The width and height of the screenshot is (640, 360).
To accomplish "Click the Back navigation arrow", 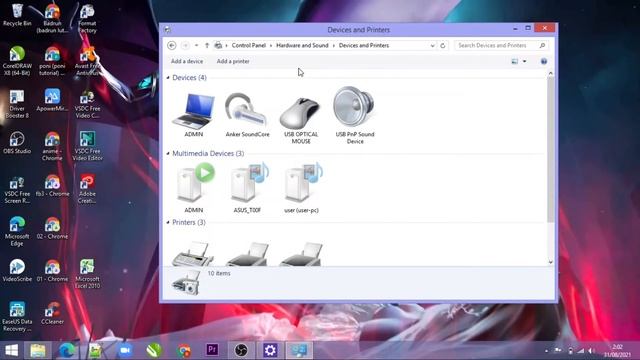I will [x=172, y=45].
